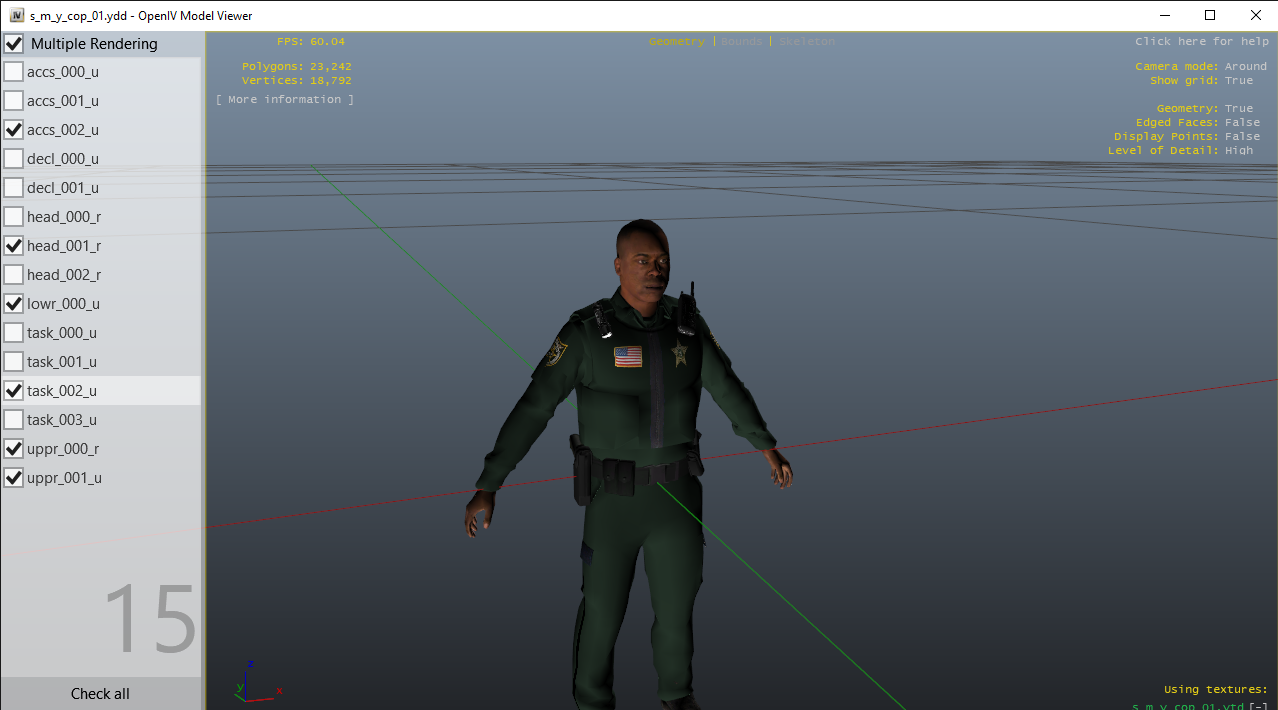Disable the task_002_u checkbox
1278x710 pixels.
[14, 391]
